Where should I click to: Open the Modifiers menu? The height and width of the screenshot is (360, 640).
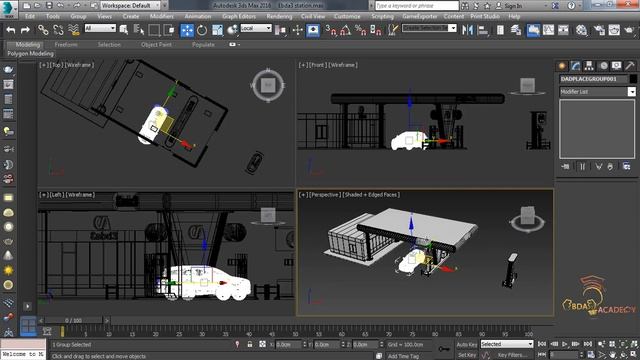pyautogui.click(x=162, y=17)
